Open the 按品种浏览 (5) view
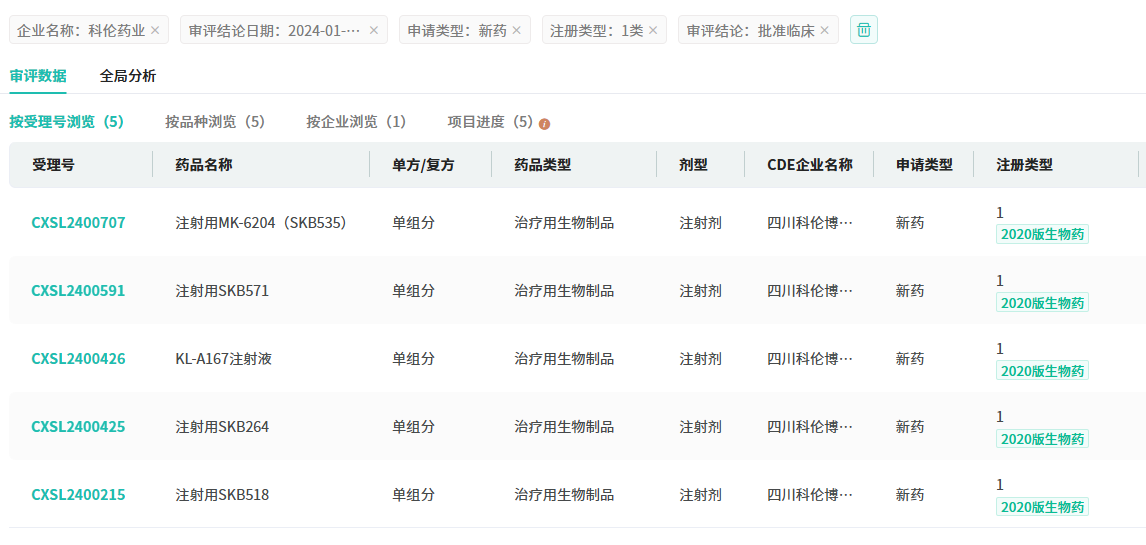This screenshot has width=1146, height=545. pyautogui.click(x=215, y=122)
